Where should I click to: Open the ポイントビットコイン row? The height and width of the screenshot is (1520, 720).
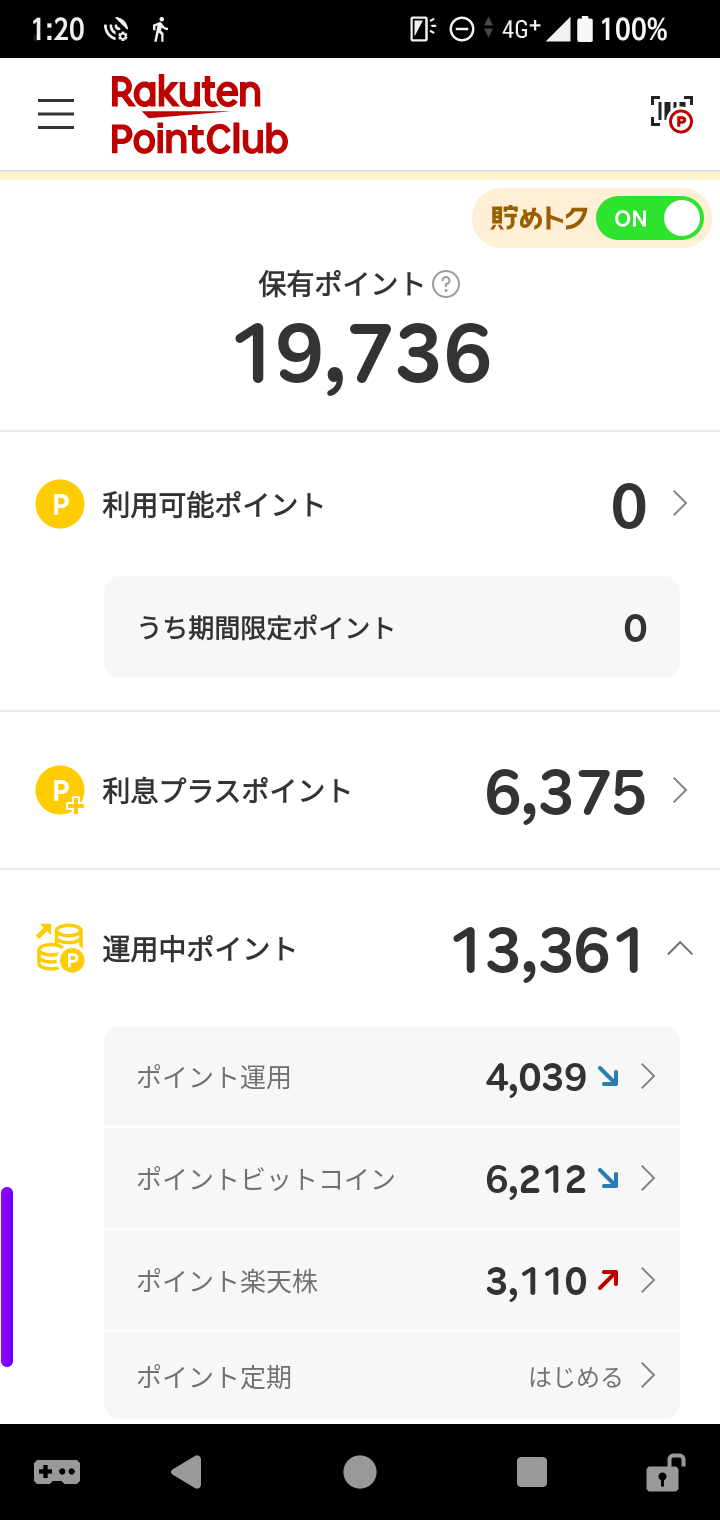392,1179
